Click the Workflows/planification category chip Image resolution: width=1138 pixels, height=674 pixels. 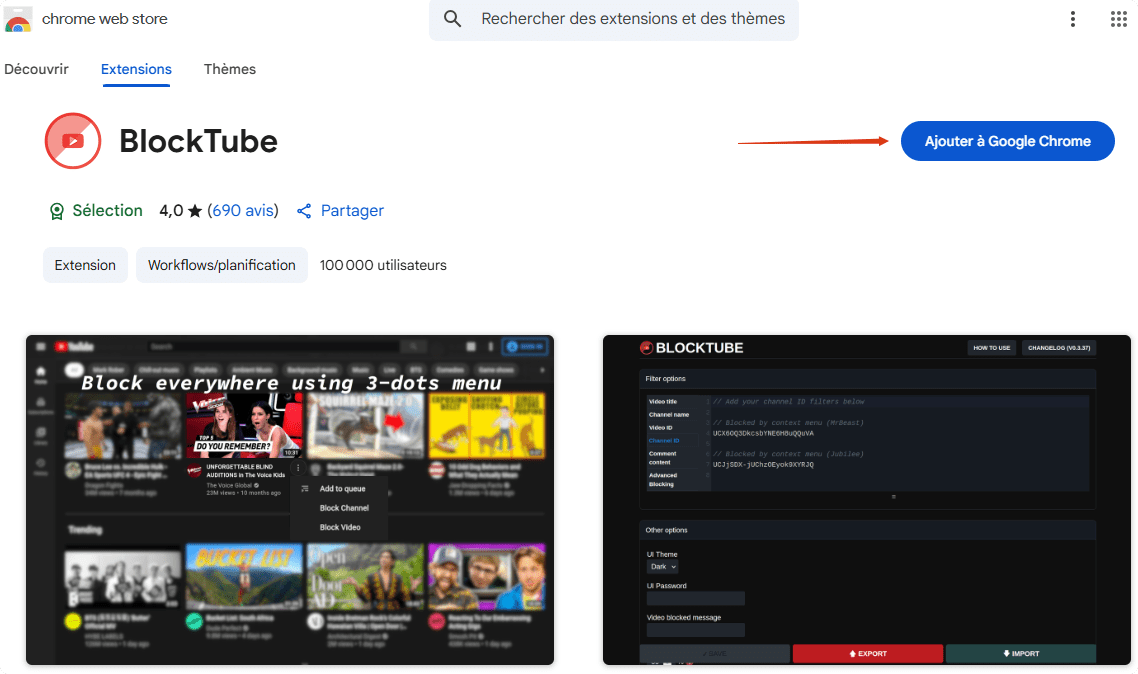pos(221,265)
